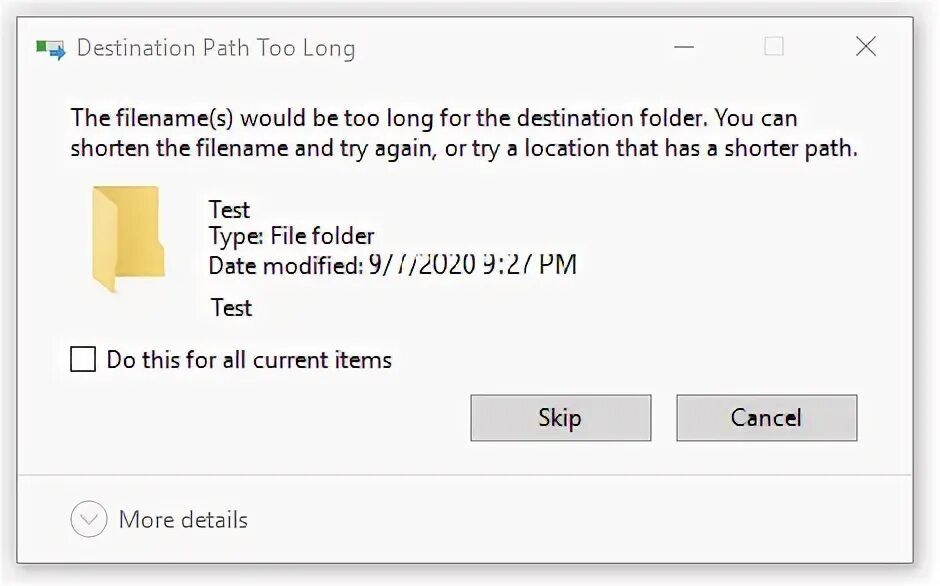Click the 'Destination Path Too Long' title text
Viewport: 940px width, 586px height.
(215, 48)
